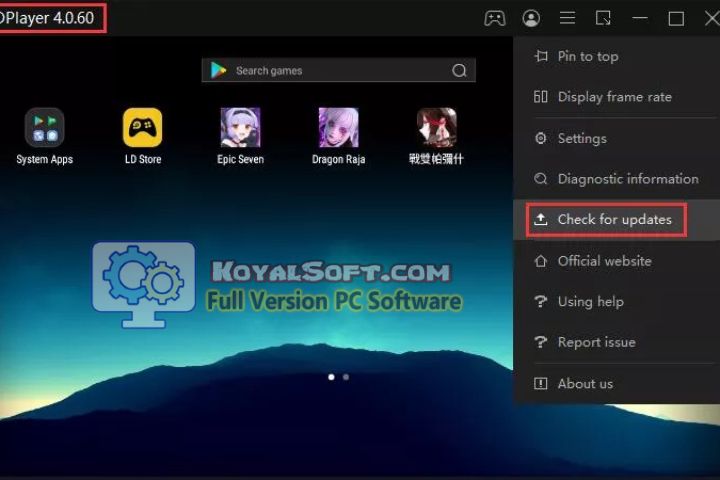This screenshot has width=720, height=480.
Task: Enable Display frame rate option
Action: tap(616, 97)
